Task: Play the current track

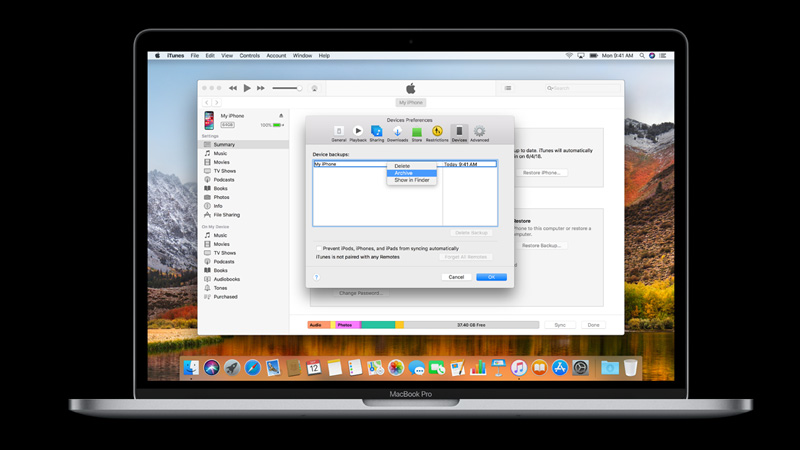Action: 247,88
